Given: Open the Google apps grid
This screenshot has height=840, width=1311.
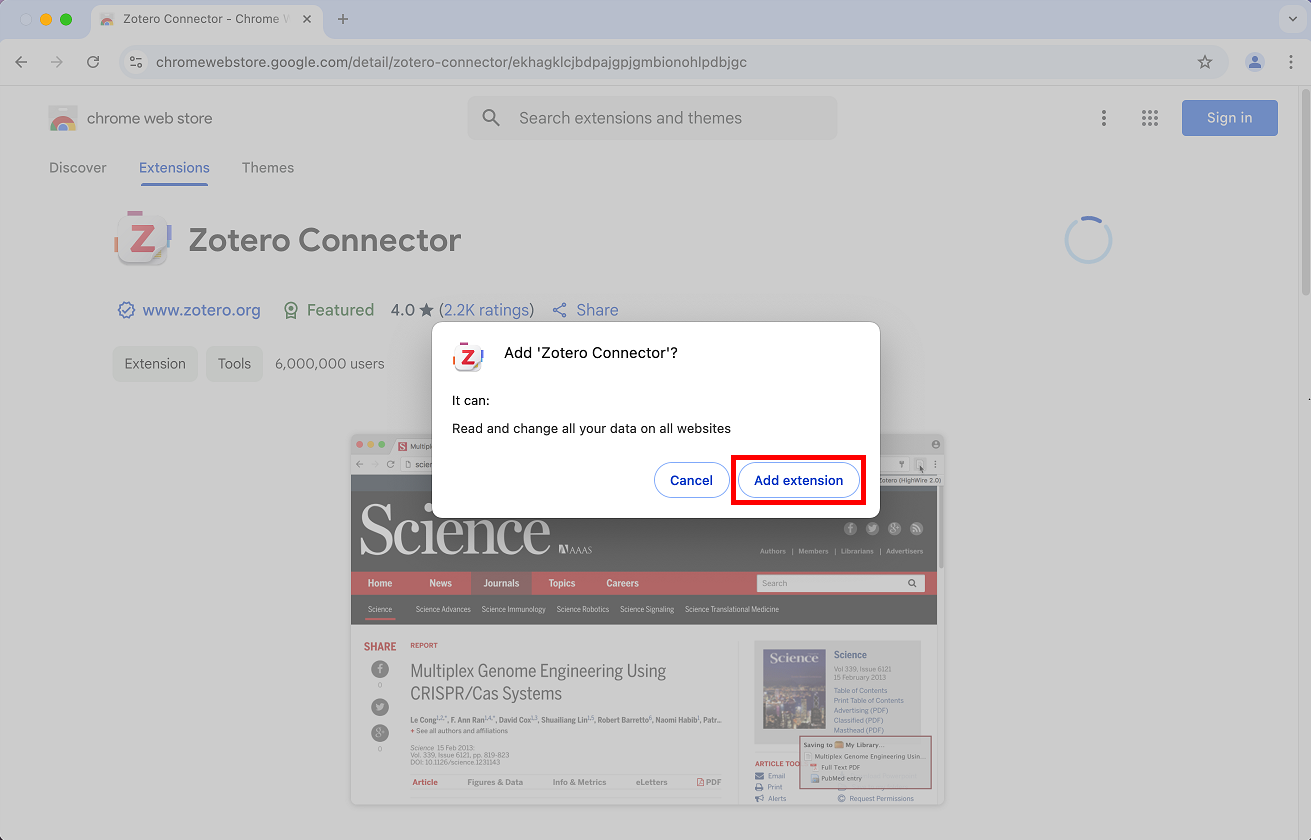Looking at the screenshot, I should click(x=1150, y=118).
